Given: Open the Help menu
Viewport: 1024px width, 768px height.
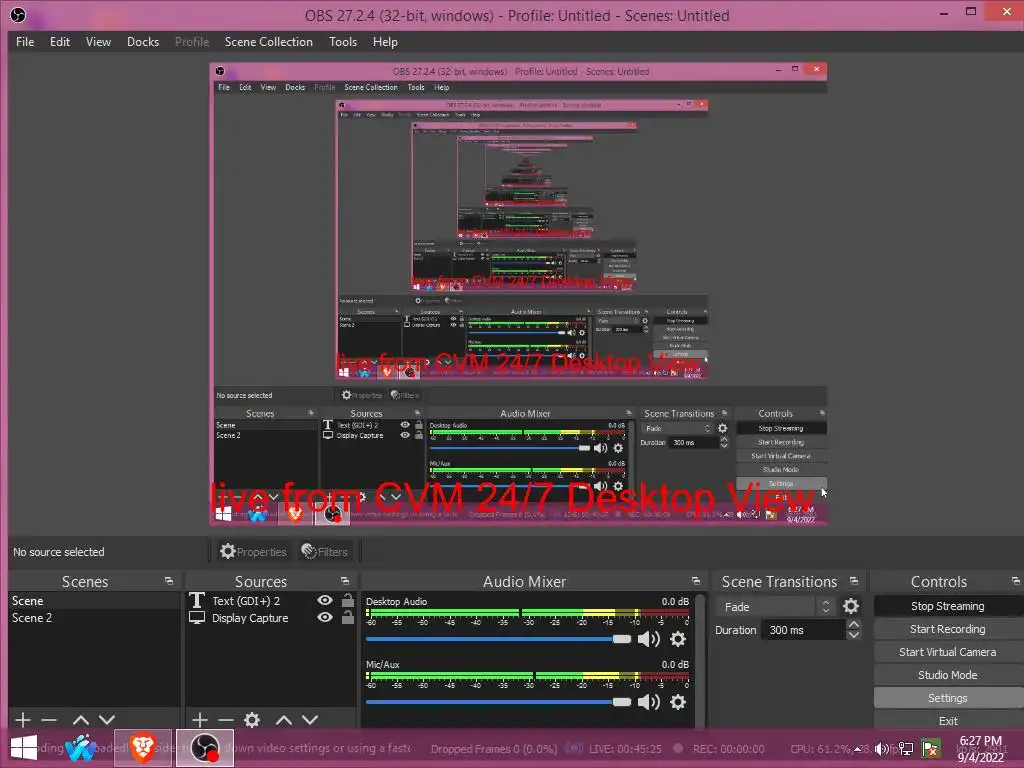Looking at the screenshot, I should coord(385,42).
